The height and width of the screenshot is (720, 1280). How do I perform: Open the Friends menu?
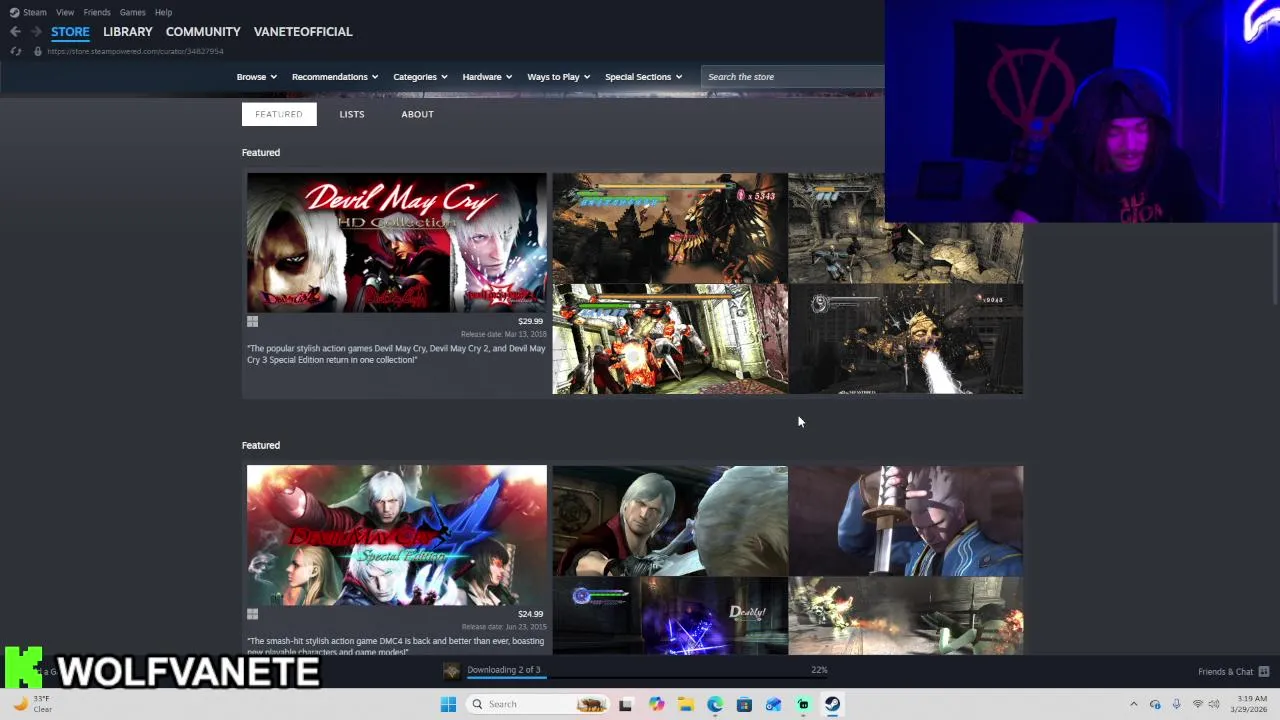97,12
